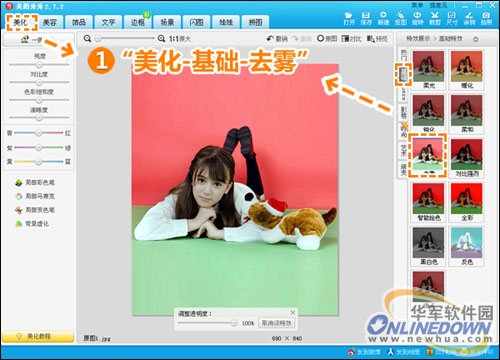This screenshot has height=360, width=500.
Task: Click the 撤销 (Undo) arrow
Action: (277, 39)
